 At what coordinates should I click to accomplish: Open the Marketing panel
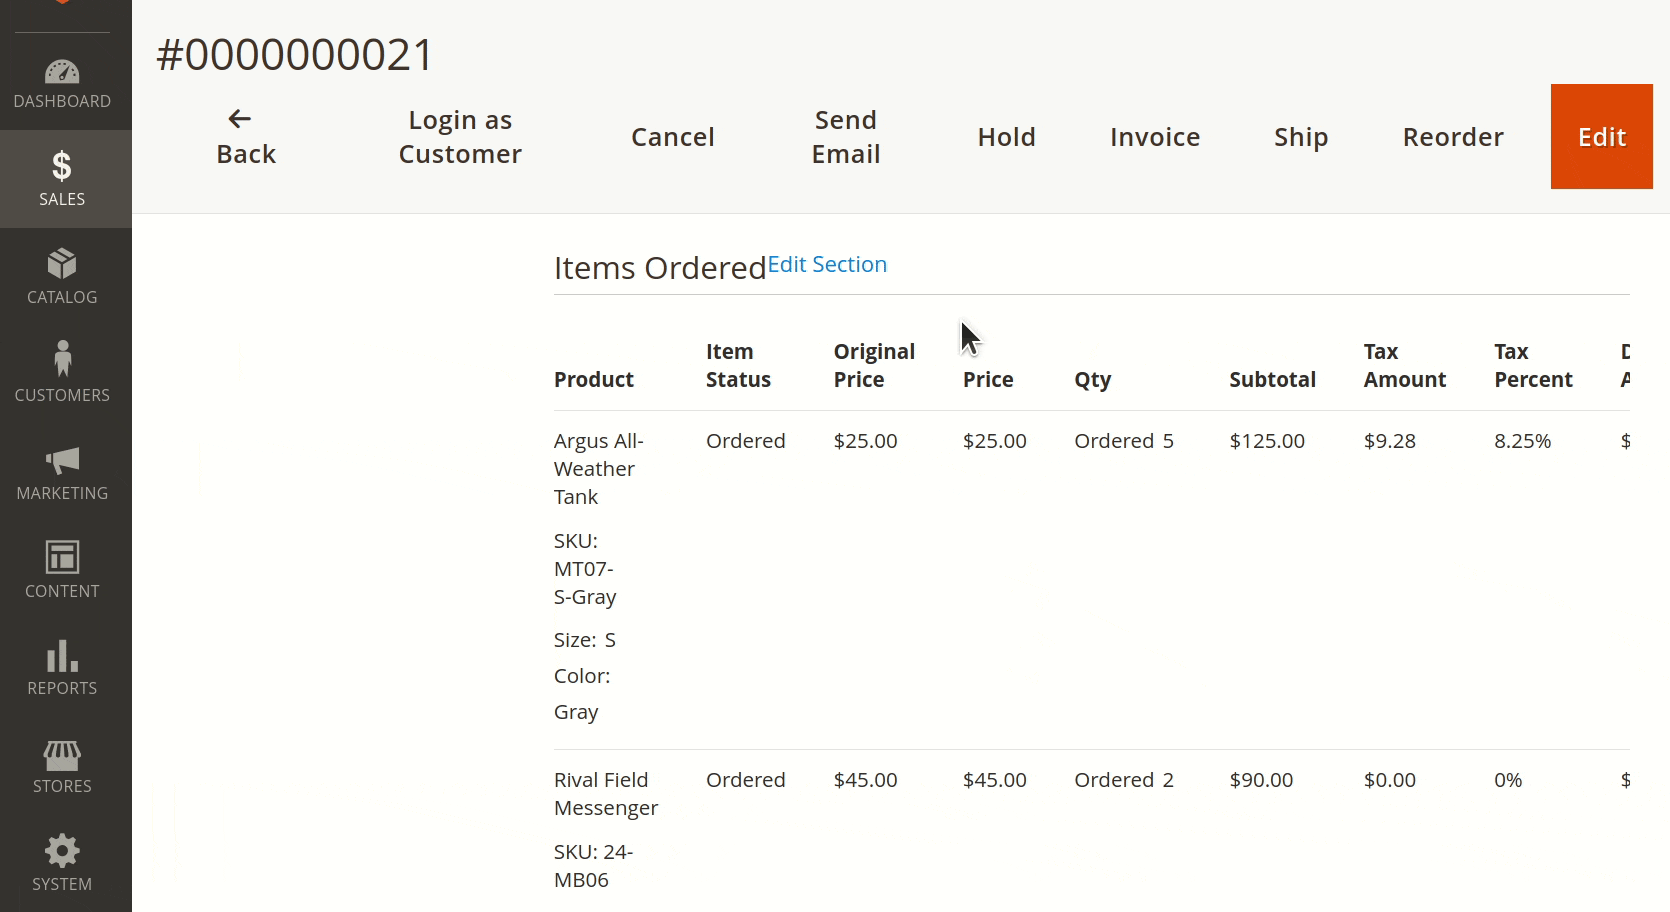coord(62,471)
